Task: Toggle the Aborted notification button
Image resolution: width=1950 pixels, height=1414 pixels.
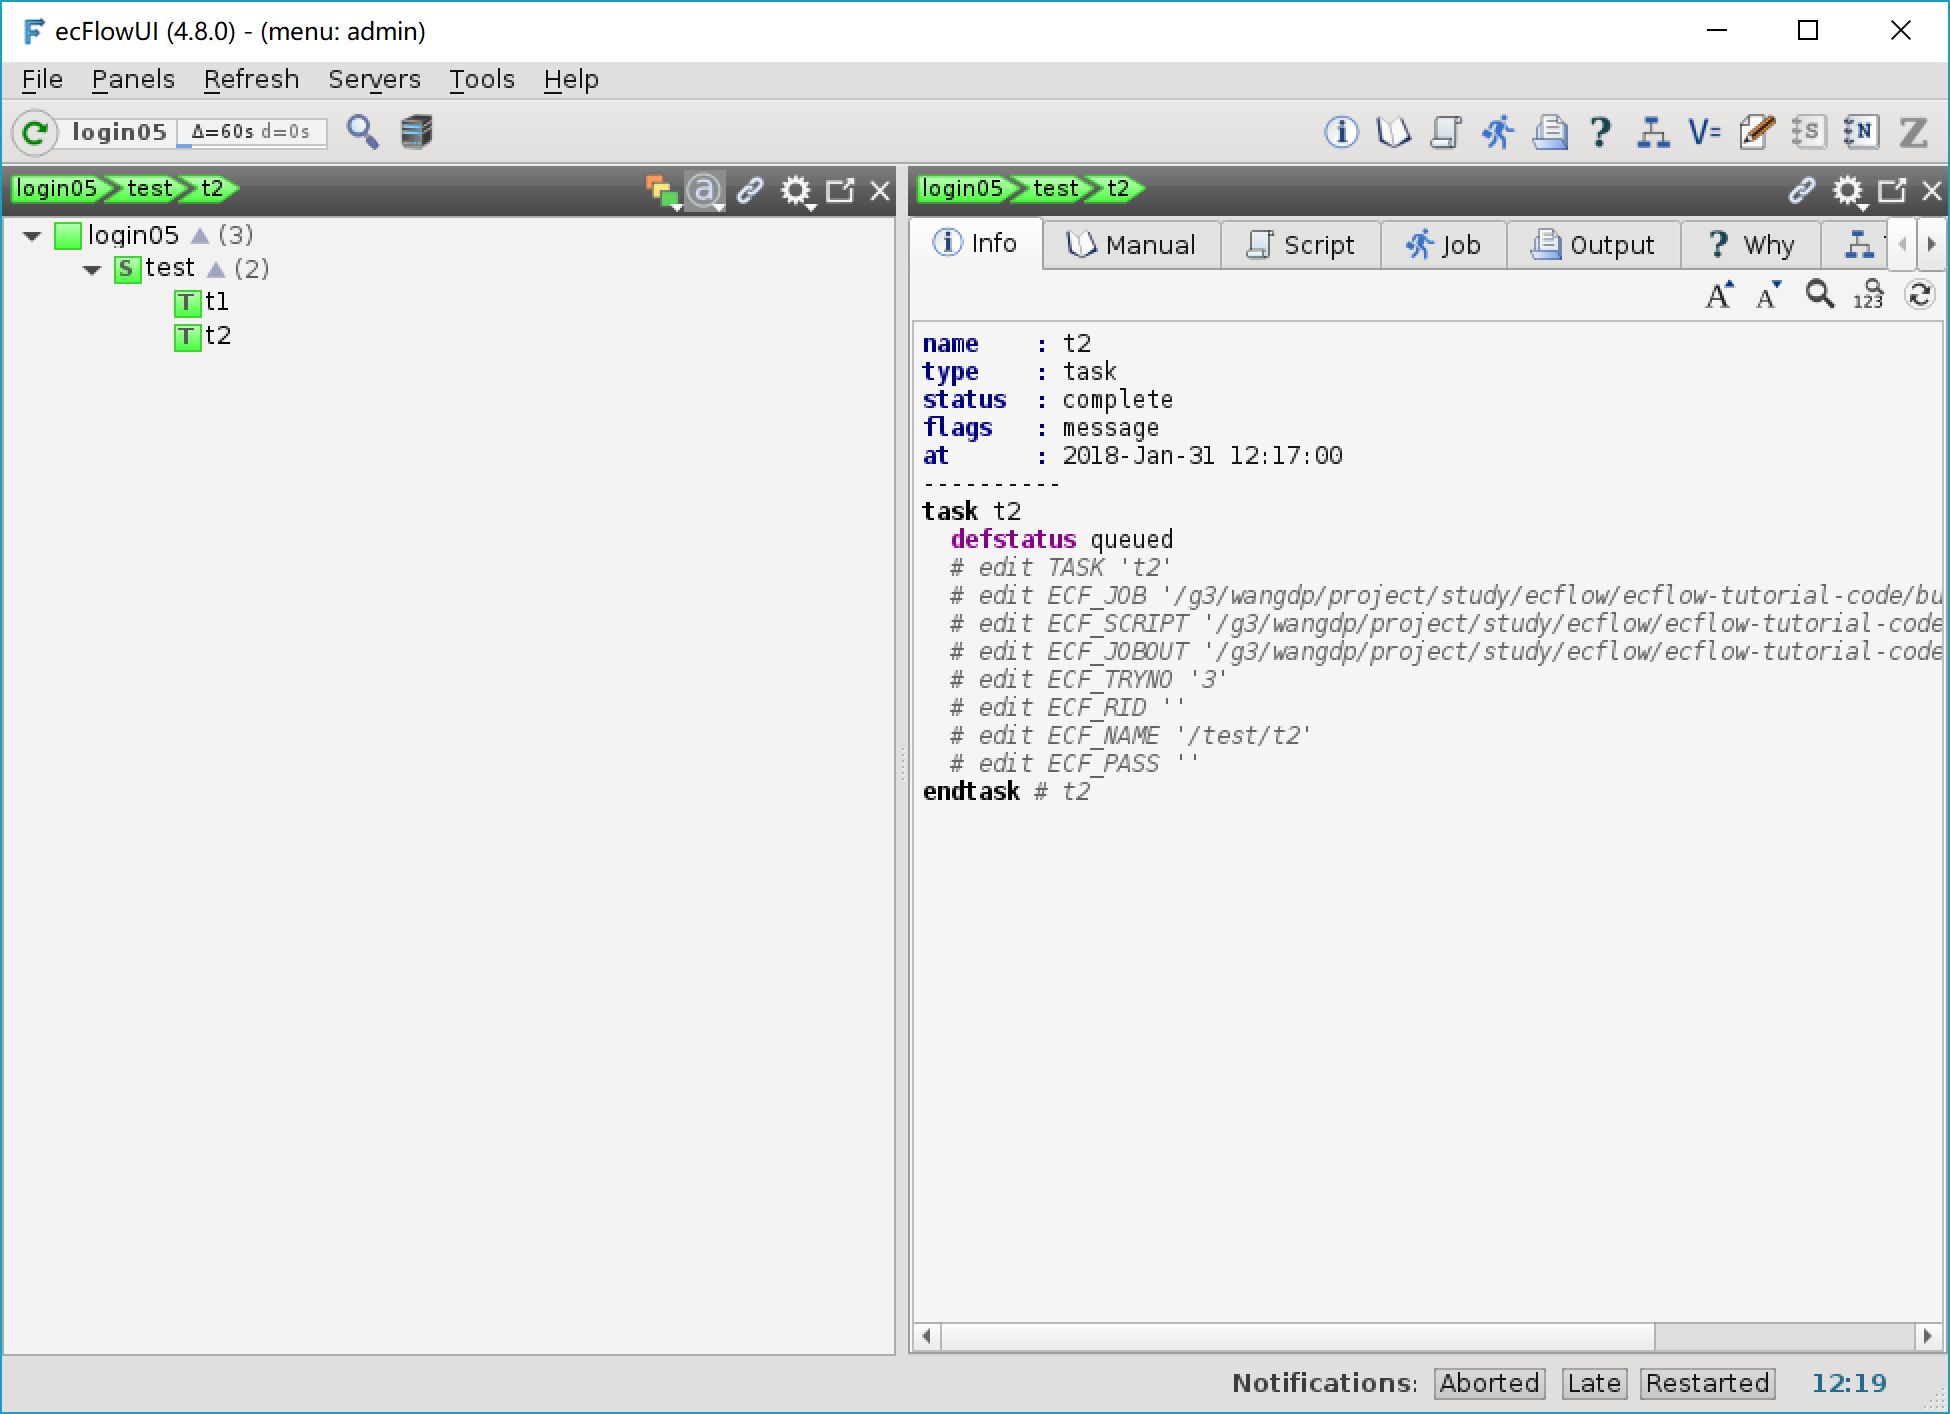Action: coord(1489,1383)
